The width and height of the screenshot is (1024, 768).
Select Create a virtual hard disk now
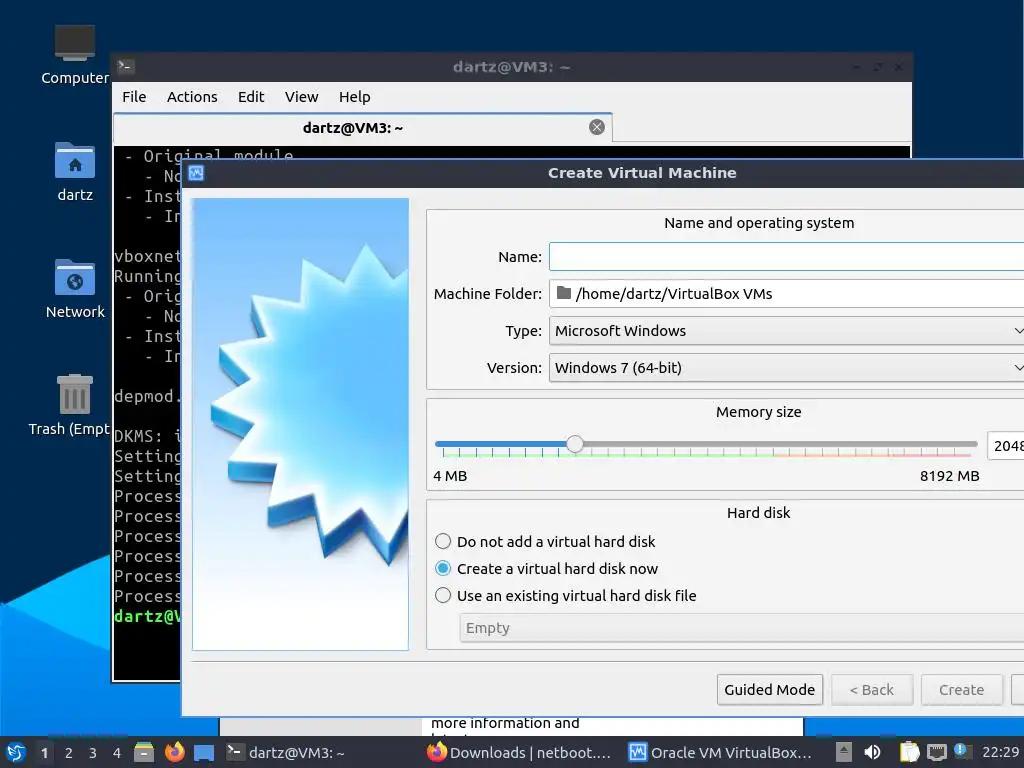[x=443, y=568]
